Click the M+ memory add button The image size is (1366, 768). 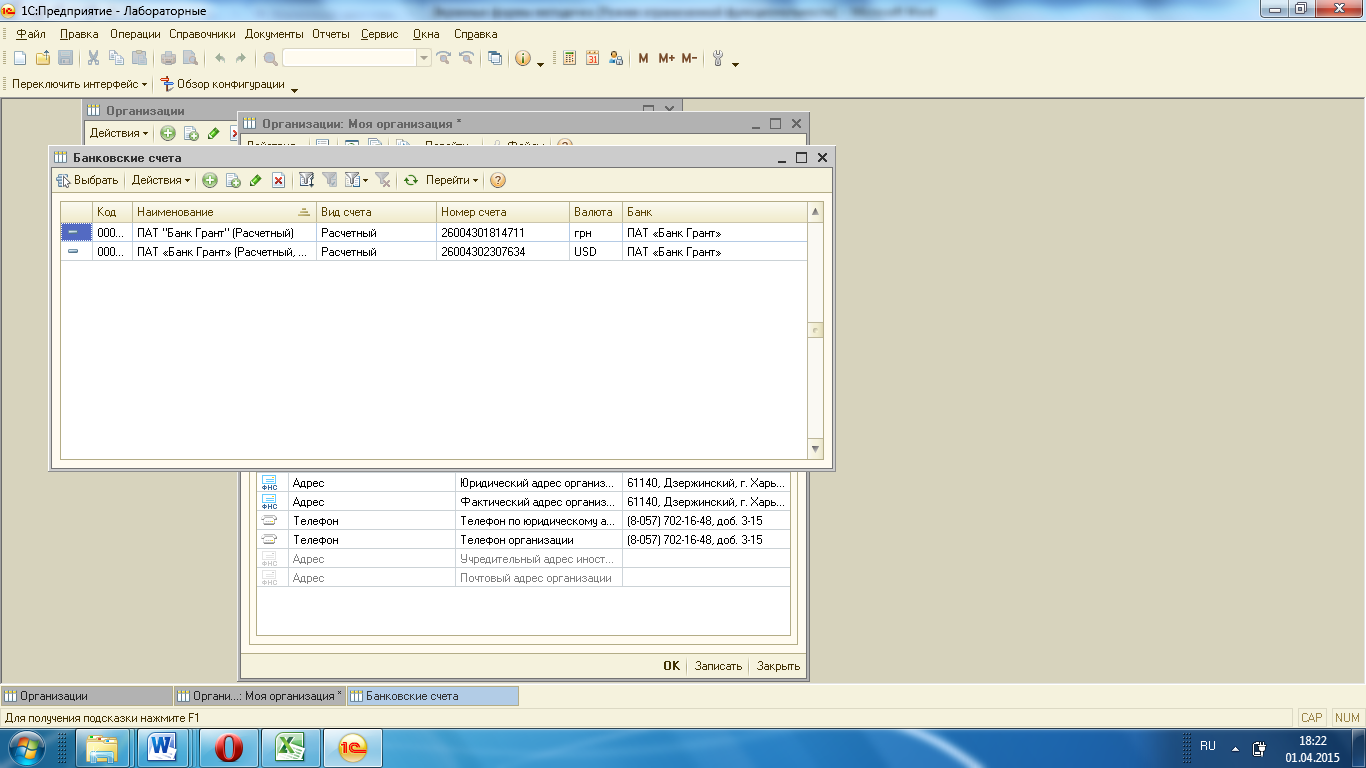(667, 58)
